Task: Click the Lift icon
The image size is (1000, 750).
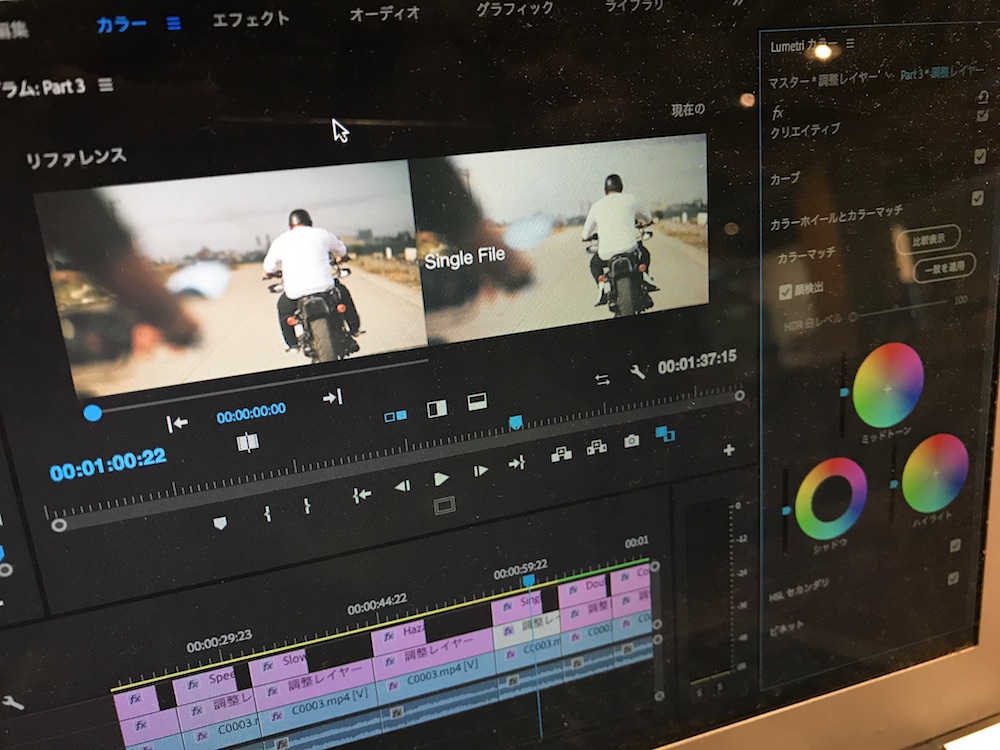Action: (x=561, y=454)
